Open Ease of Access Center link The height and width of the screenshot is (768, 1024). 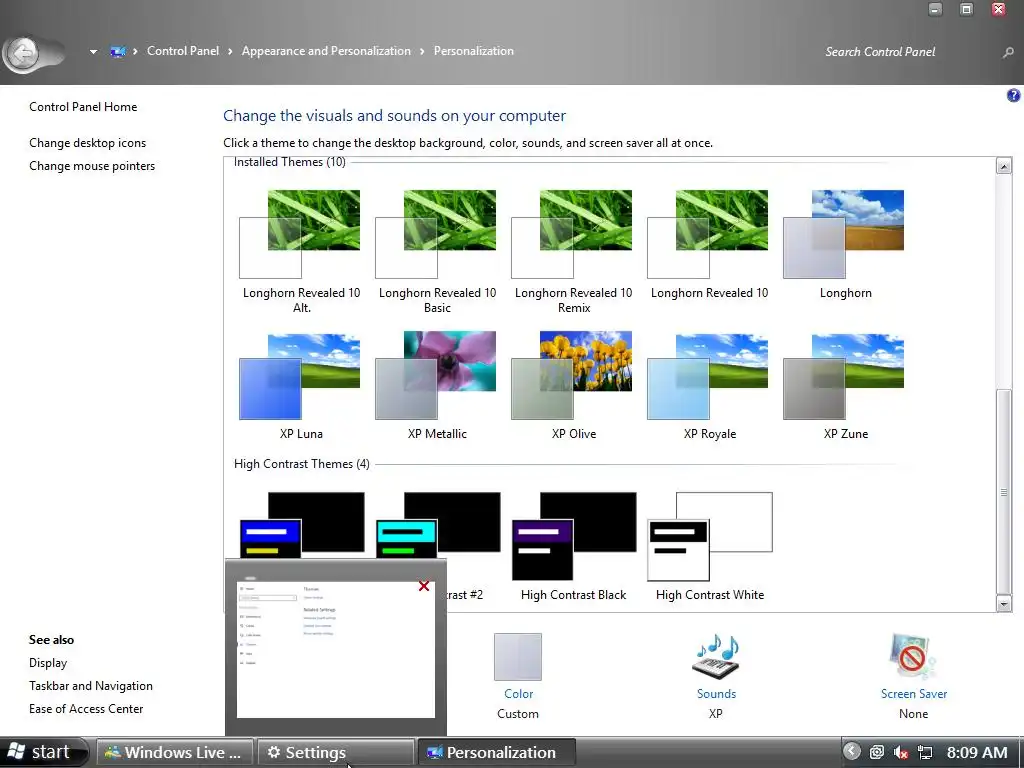(86, 709)
